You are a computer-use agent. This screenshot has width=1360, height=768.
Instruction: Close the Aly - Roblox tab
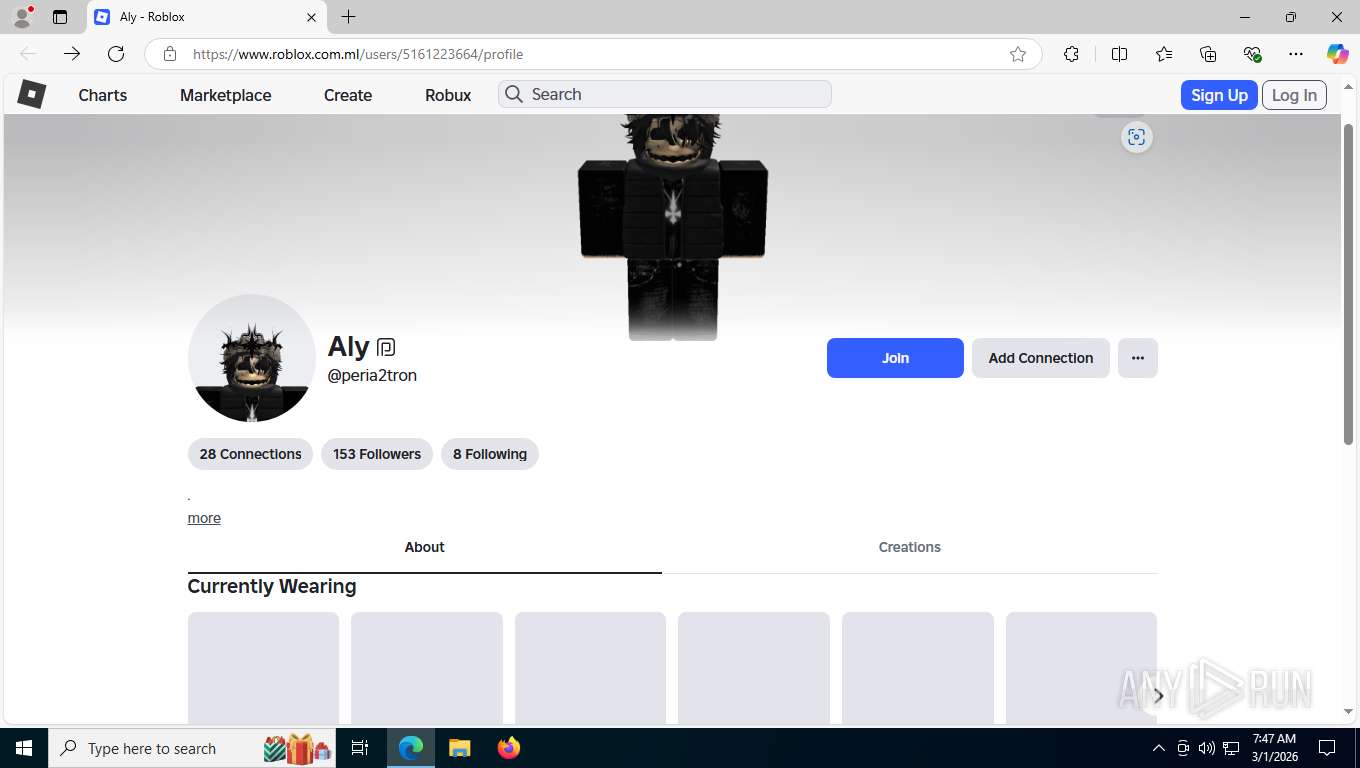[311, 17]
